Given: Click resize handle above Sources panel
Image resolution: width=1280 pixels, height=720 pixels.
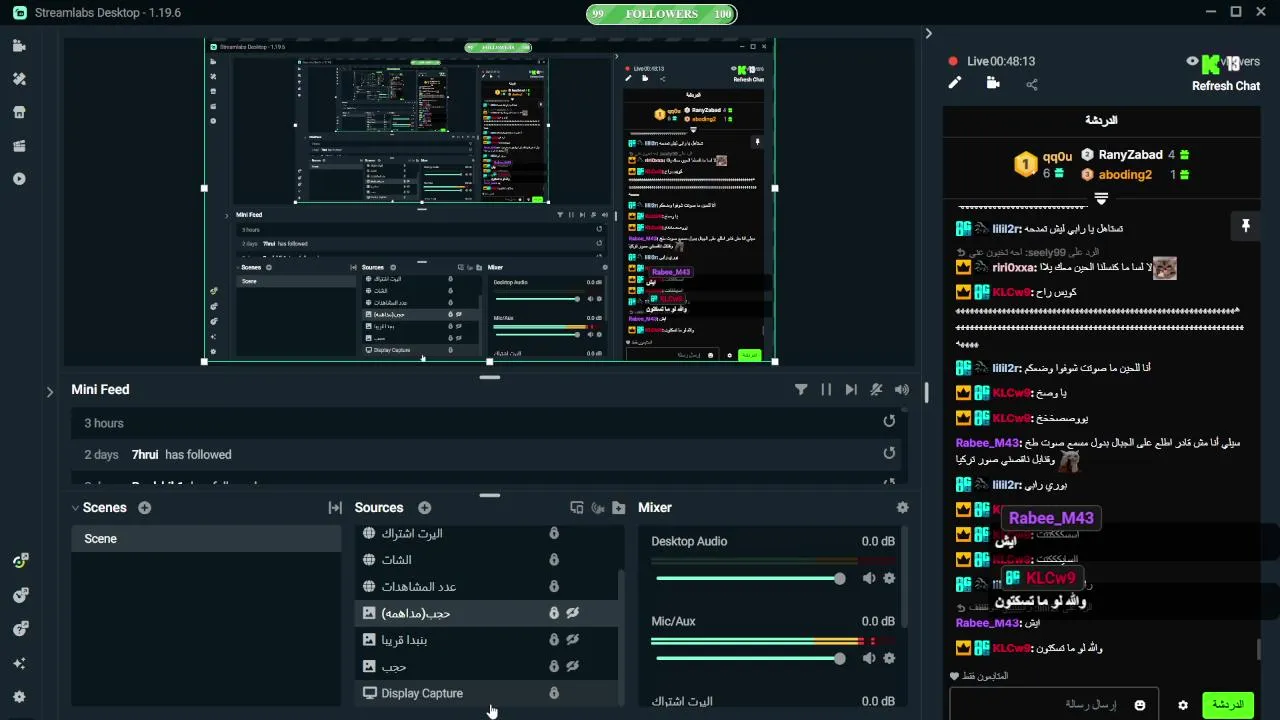Looking at the screenshot, I should pyautogui.click(x=490, y=495).
